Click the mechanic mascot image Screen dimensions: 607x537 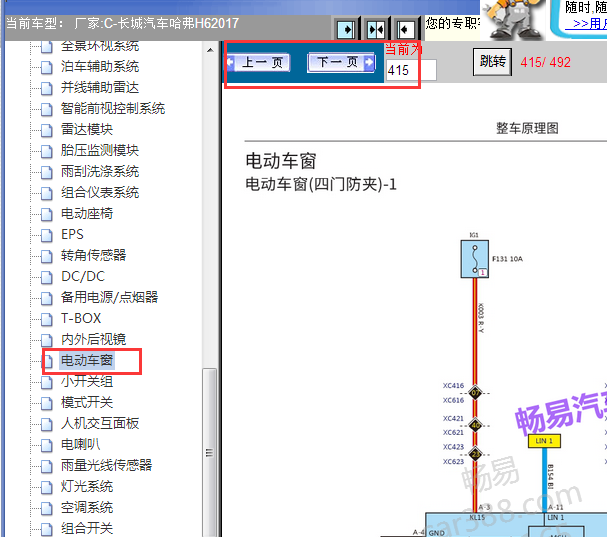(x=513, y=19)
